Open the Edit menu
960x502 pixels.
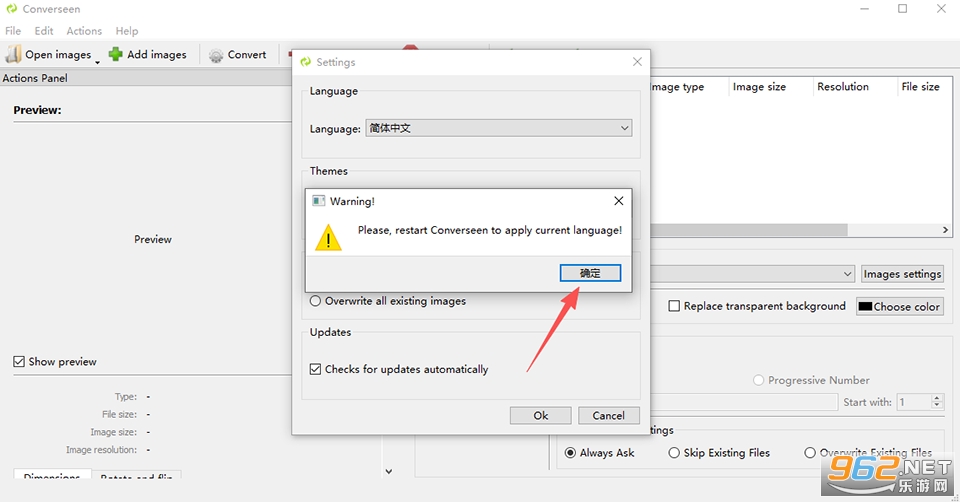tap(43, 31)
